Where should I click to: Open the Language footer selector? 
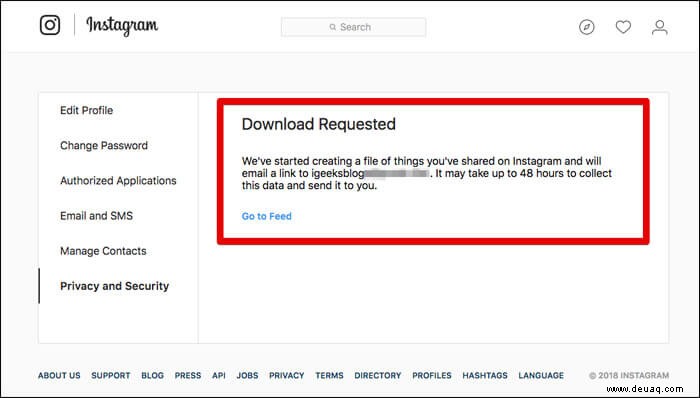[541, 376]
